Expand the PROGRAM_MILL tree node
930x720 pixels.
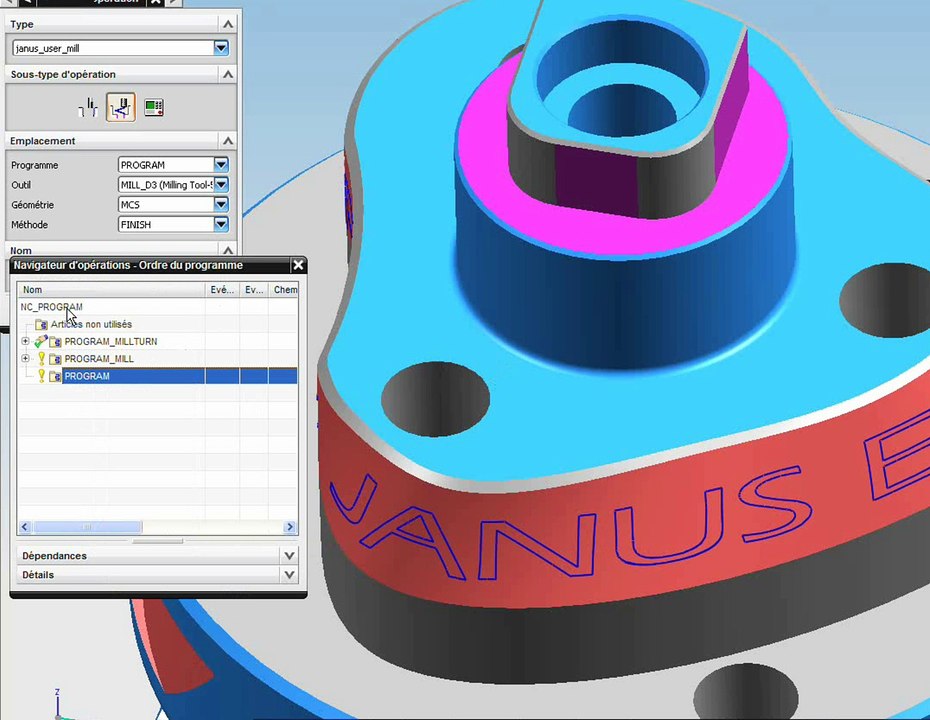pyautogui.click(x=25, y=359)
